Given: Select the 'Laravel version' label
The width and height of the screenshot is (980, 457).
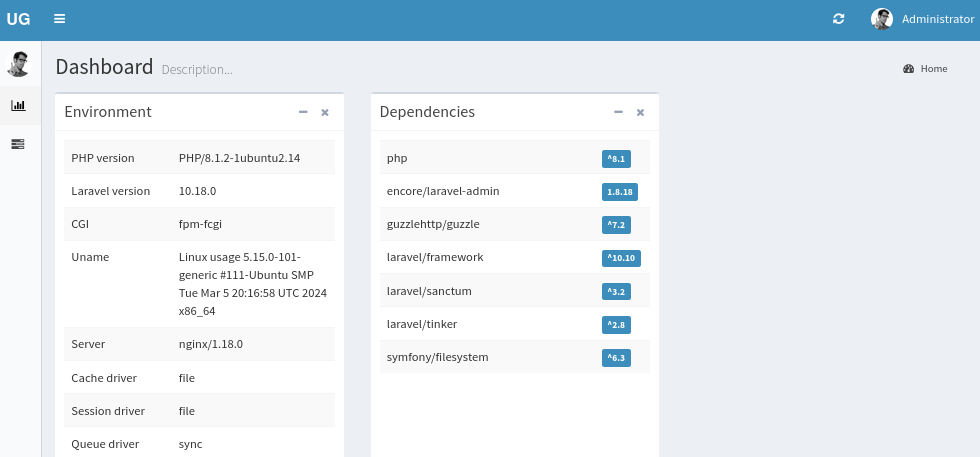Looking at the screenshot, I should [111, 191].
